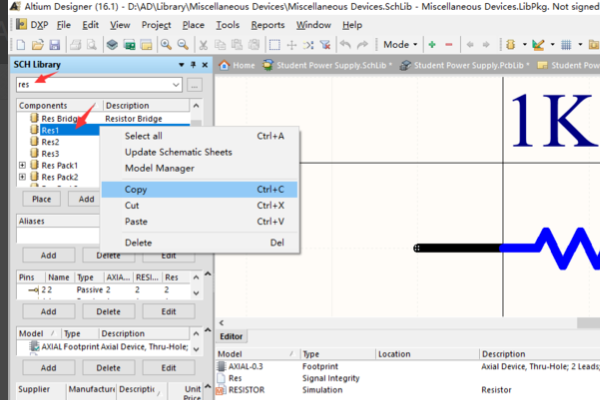600x400 pixels.
Task: Click the Redo arrow in toolbar
Action: click(364, 45)
